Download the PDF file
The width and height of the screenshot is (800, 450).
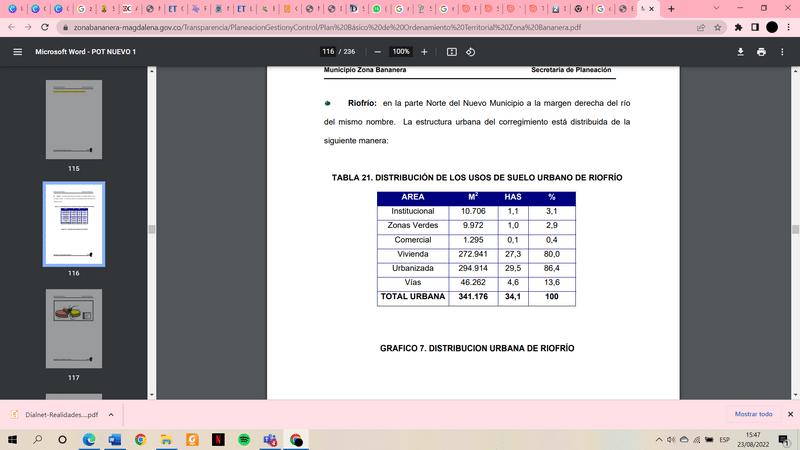[x=740, y=52]
